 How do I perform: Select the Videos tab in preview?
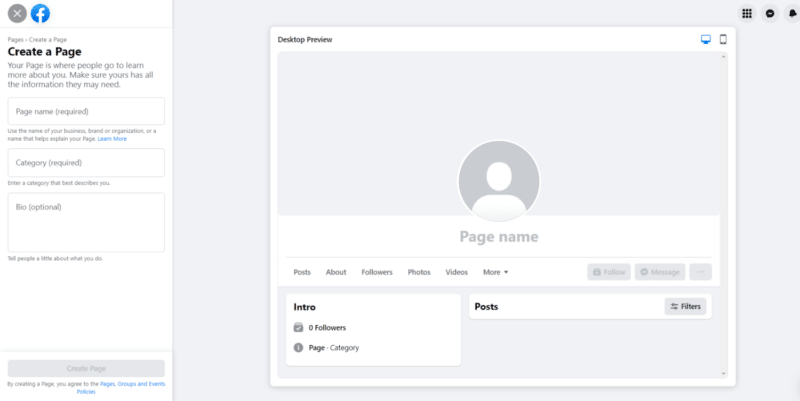coord(457,272)
